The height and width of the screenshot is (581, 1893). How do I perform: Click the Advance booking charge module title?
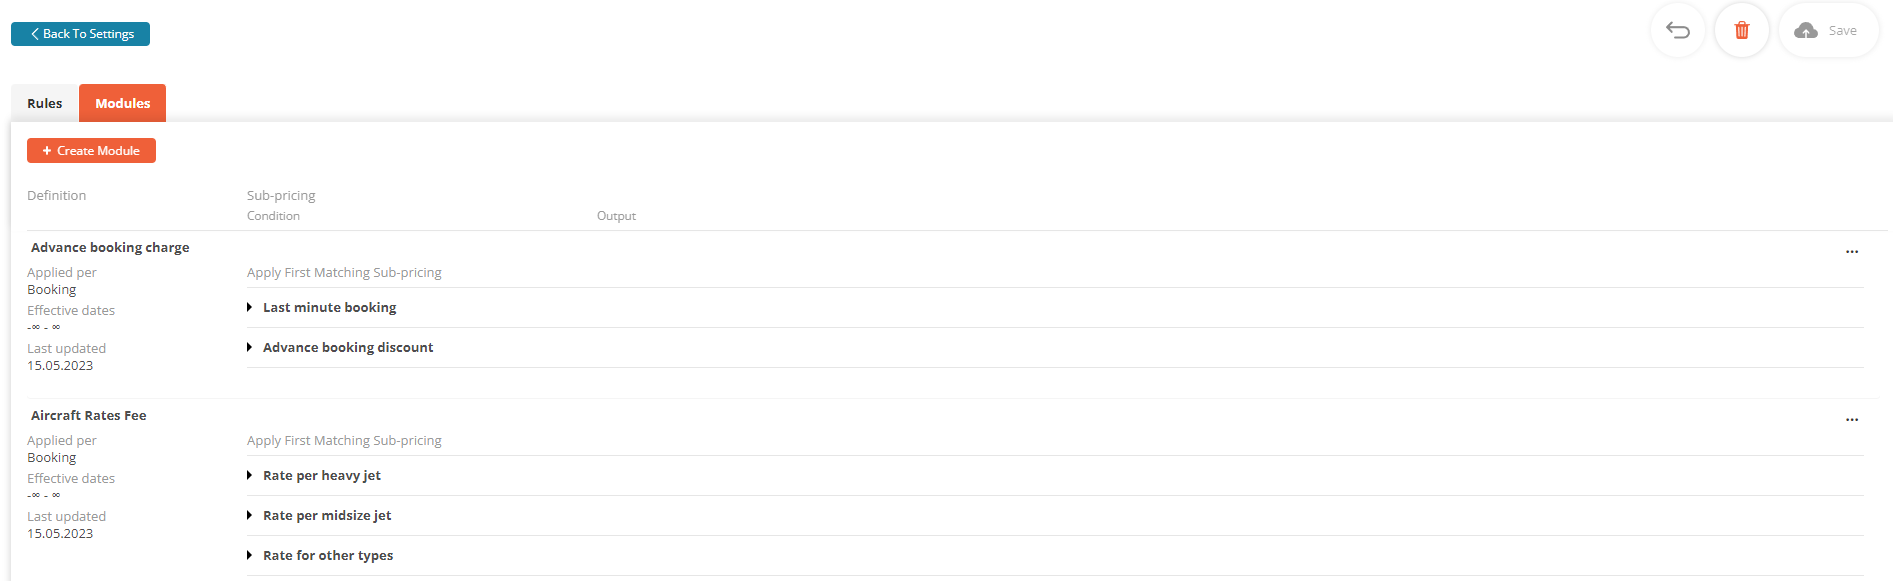(110, 248)
